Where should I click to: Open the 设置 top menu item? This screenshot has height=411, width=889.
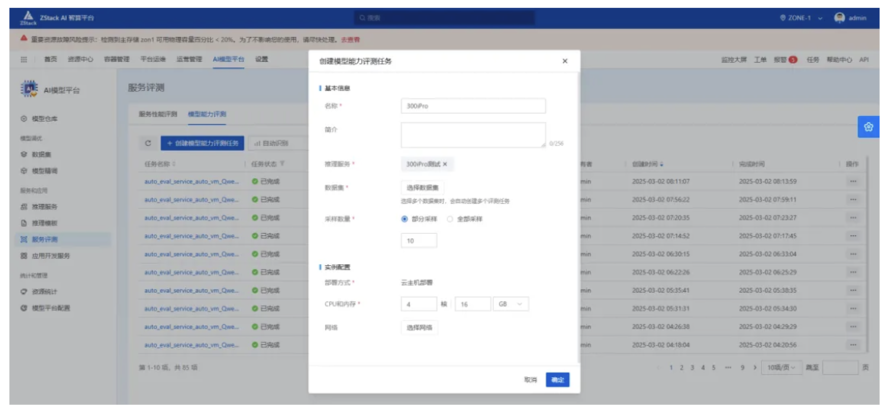coord(261,60)
